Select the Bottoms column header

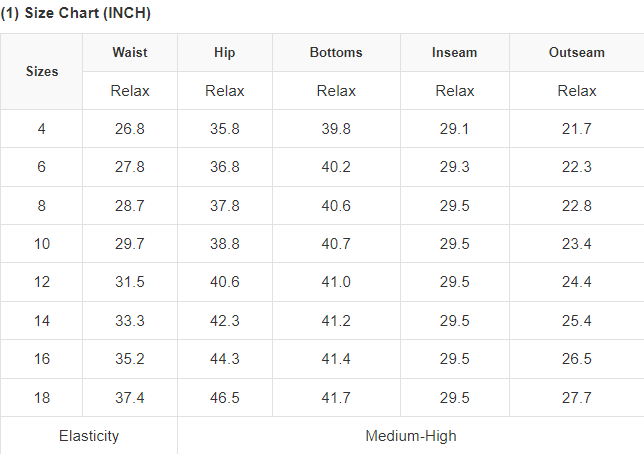(336, 52)
